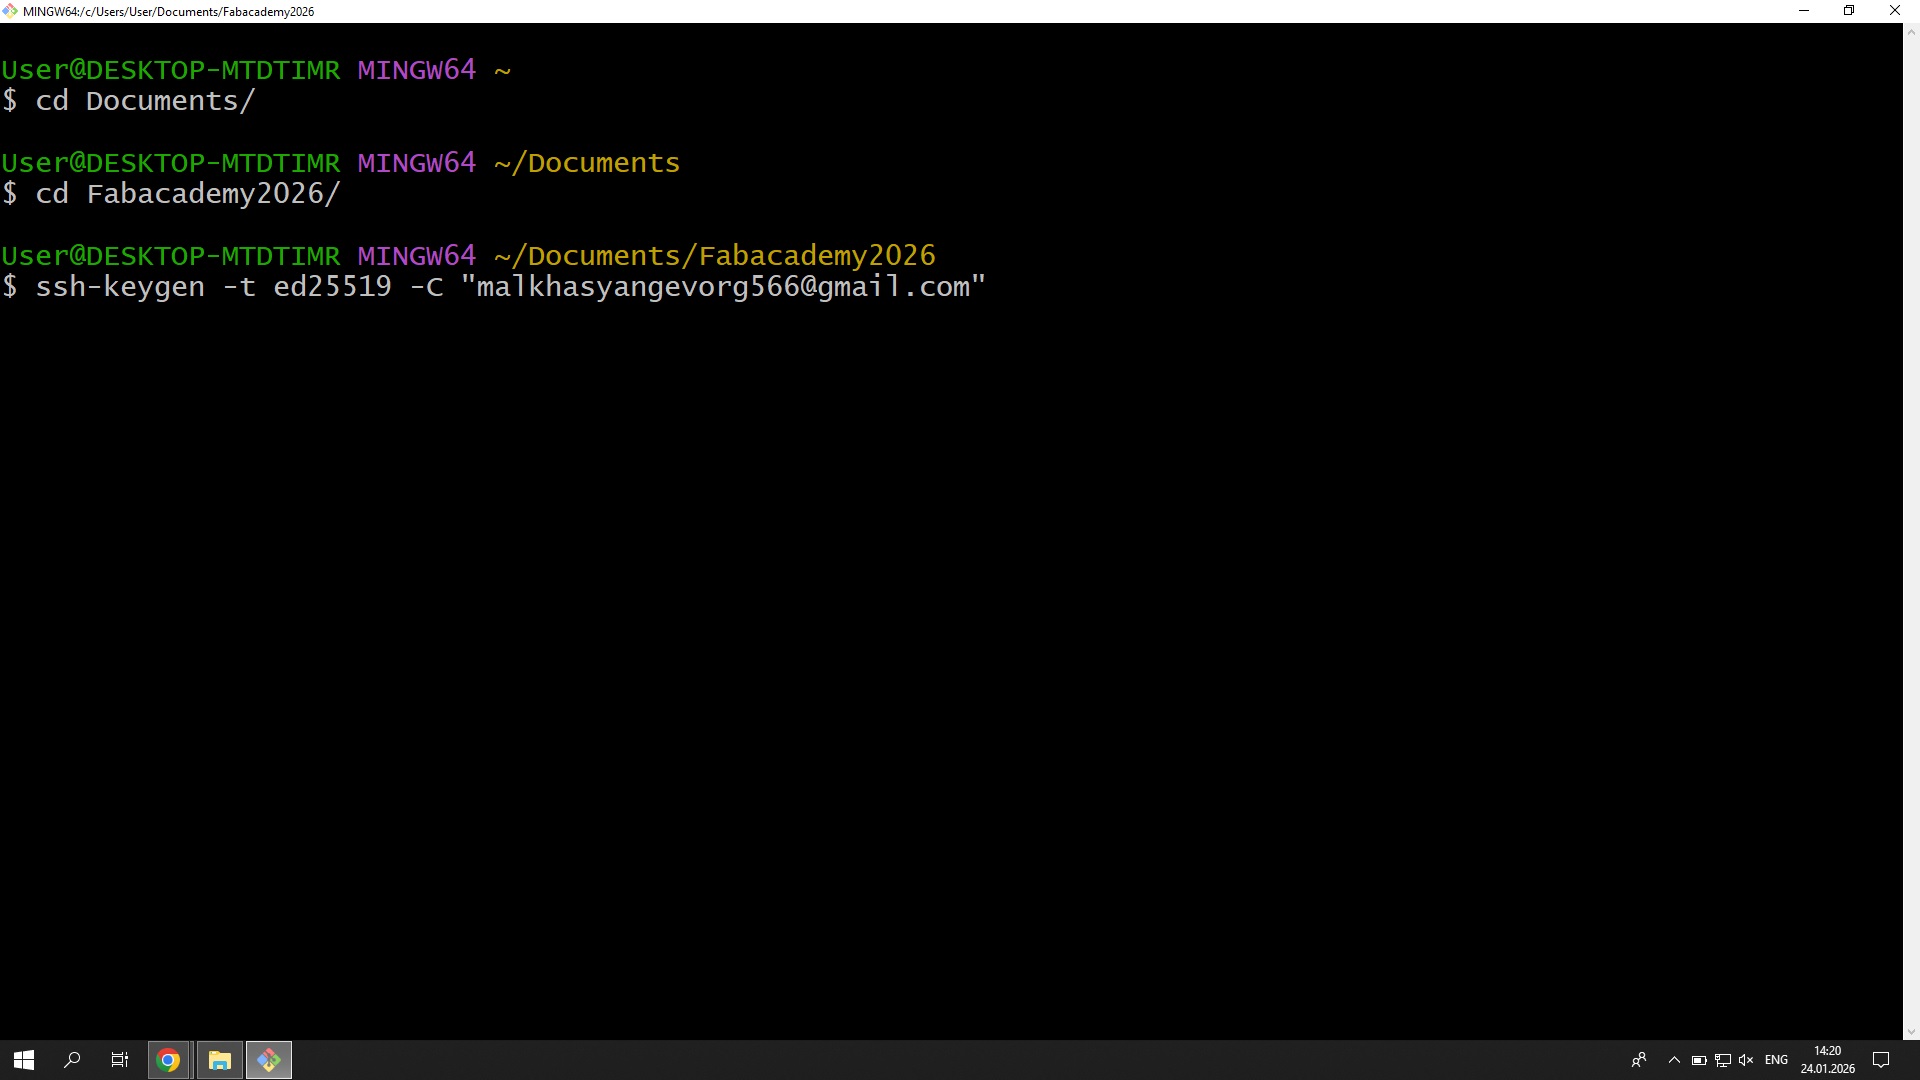
Task: Restore down the terminal window
Action: (1849, 11)
